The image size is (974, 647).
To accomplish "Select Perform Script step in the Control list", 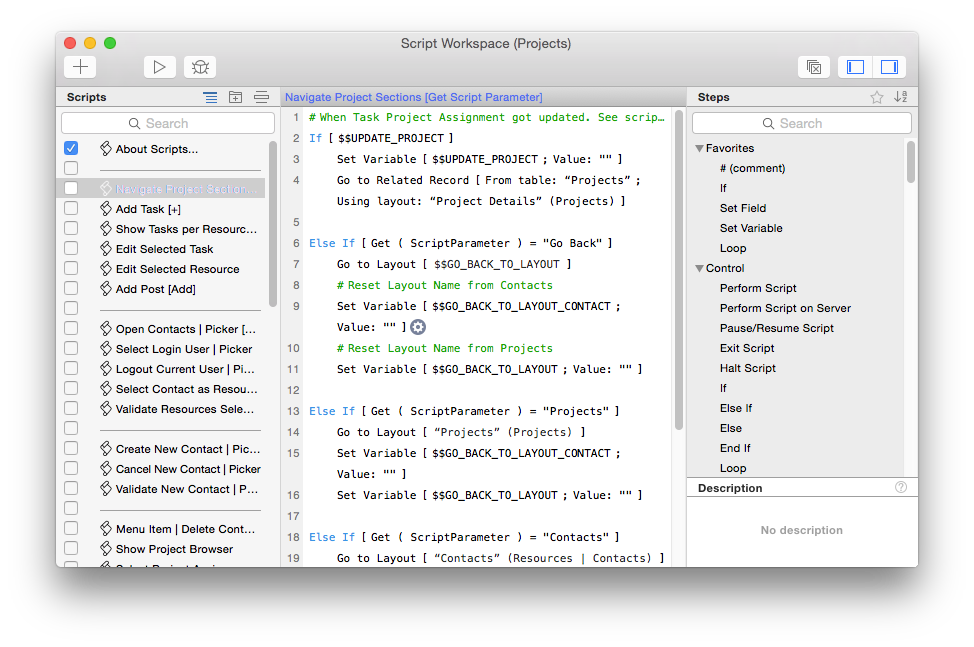I will coord(758,288).
